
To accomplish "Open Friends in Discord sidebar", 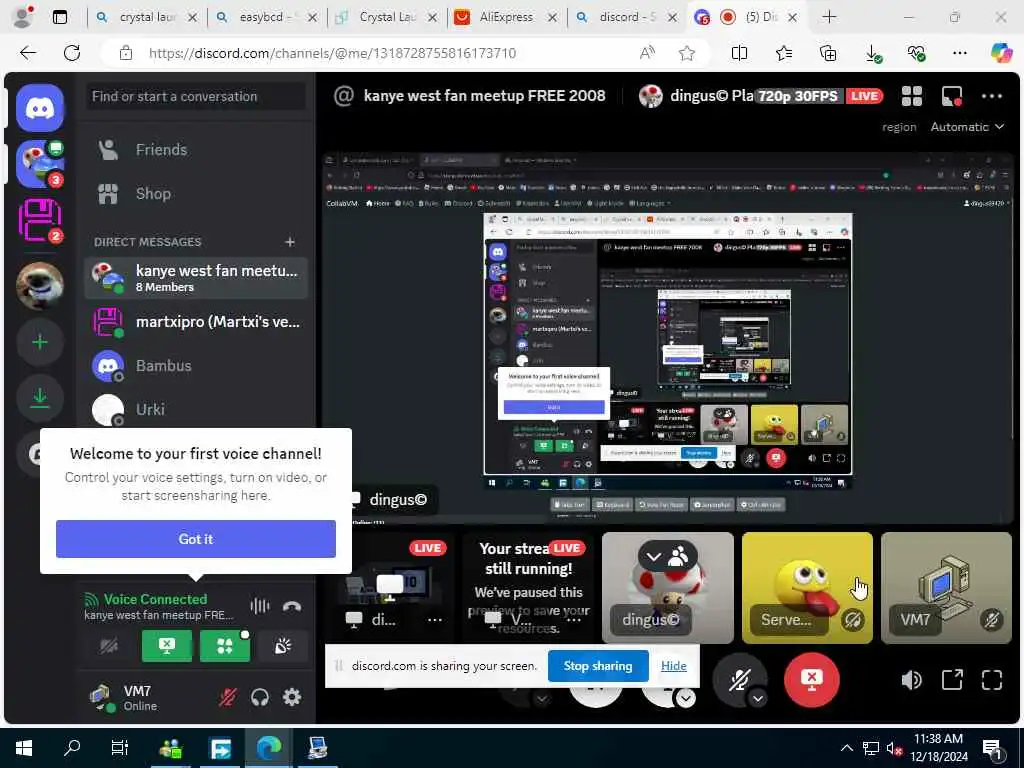I will pos(196,150).
